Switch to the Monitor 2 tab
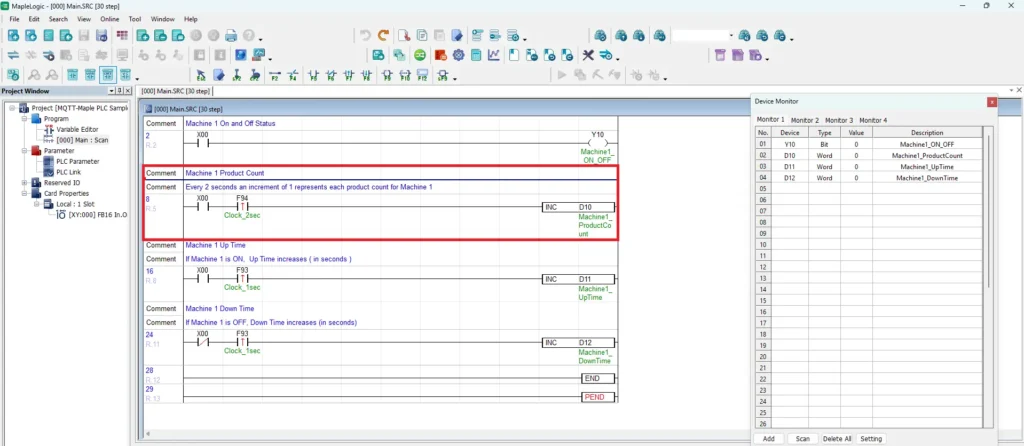Image resolution: width=1024 pixels, height=446 pixels. pyautogui.click(x=802, y=120)
